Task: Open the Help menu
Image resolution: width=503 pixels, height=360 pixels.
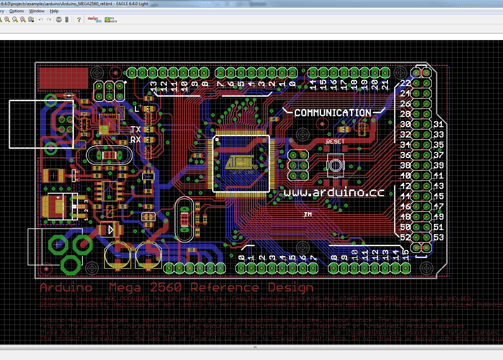Action: point(54,11)
